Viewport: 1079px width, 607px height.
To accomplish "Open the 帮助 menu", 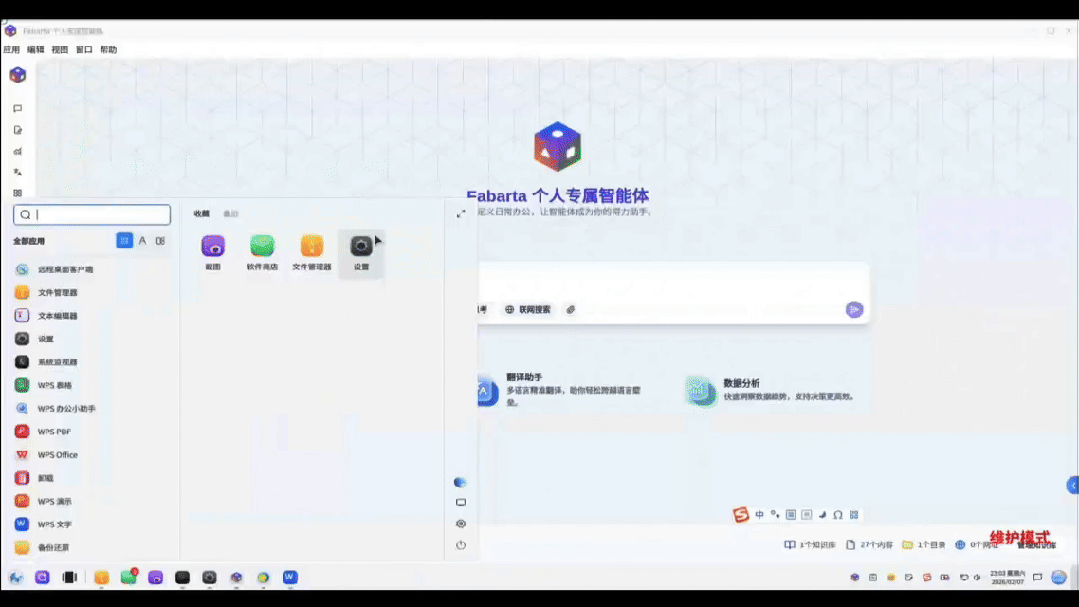I will (x=109, y=50).
